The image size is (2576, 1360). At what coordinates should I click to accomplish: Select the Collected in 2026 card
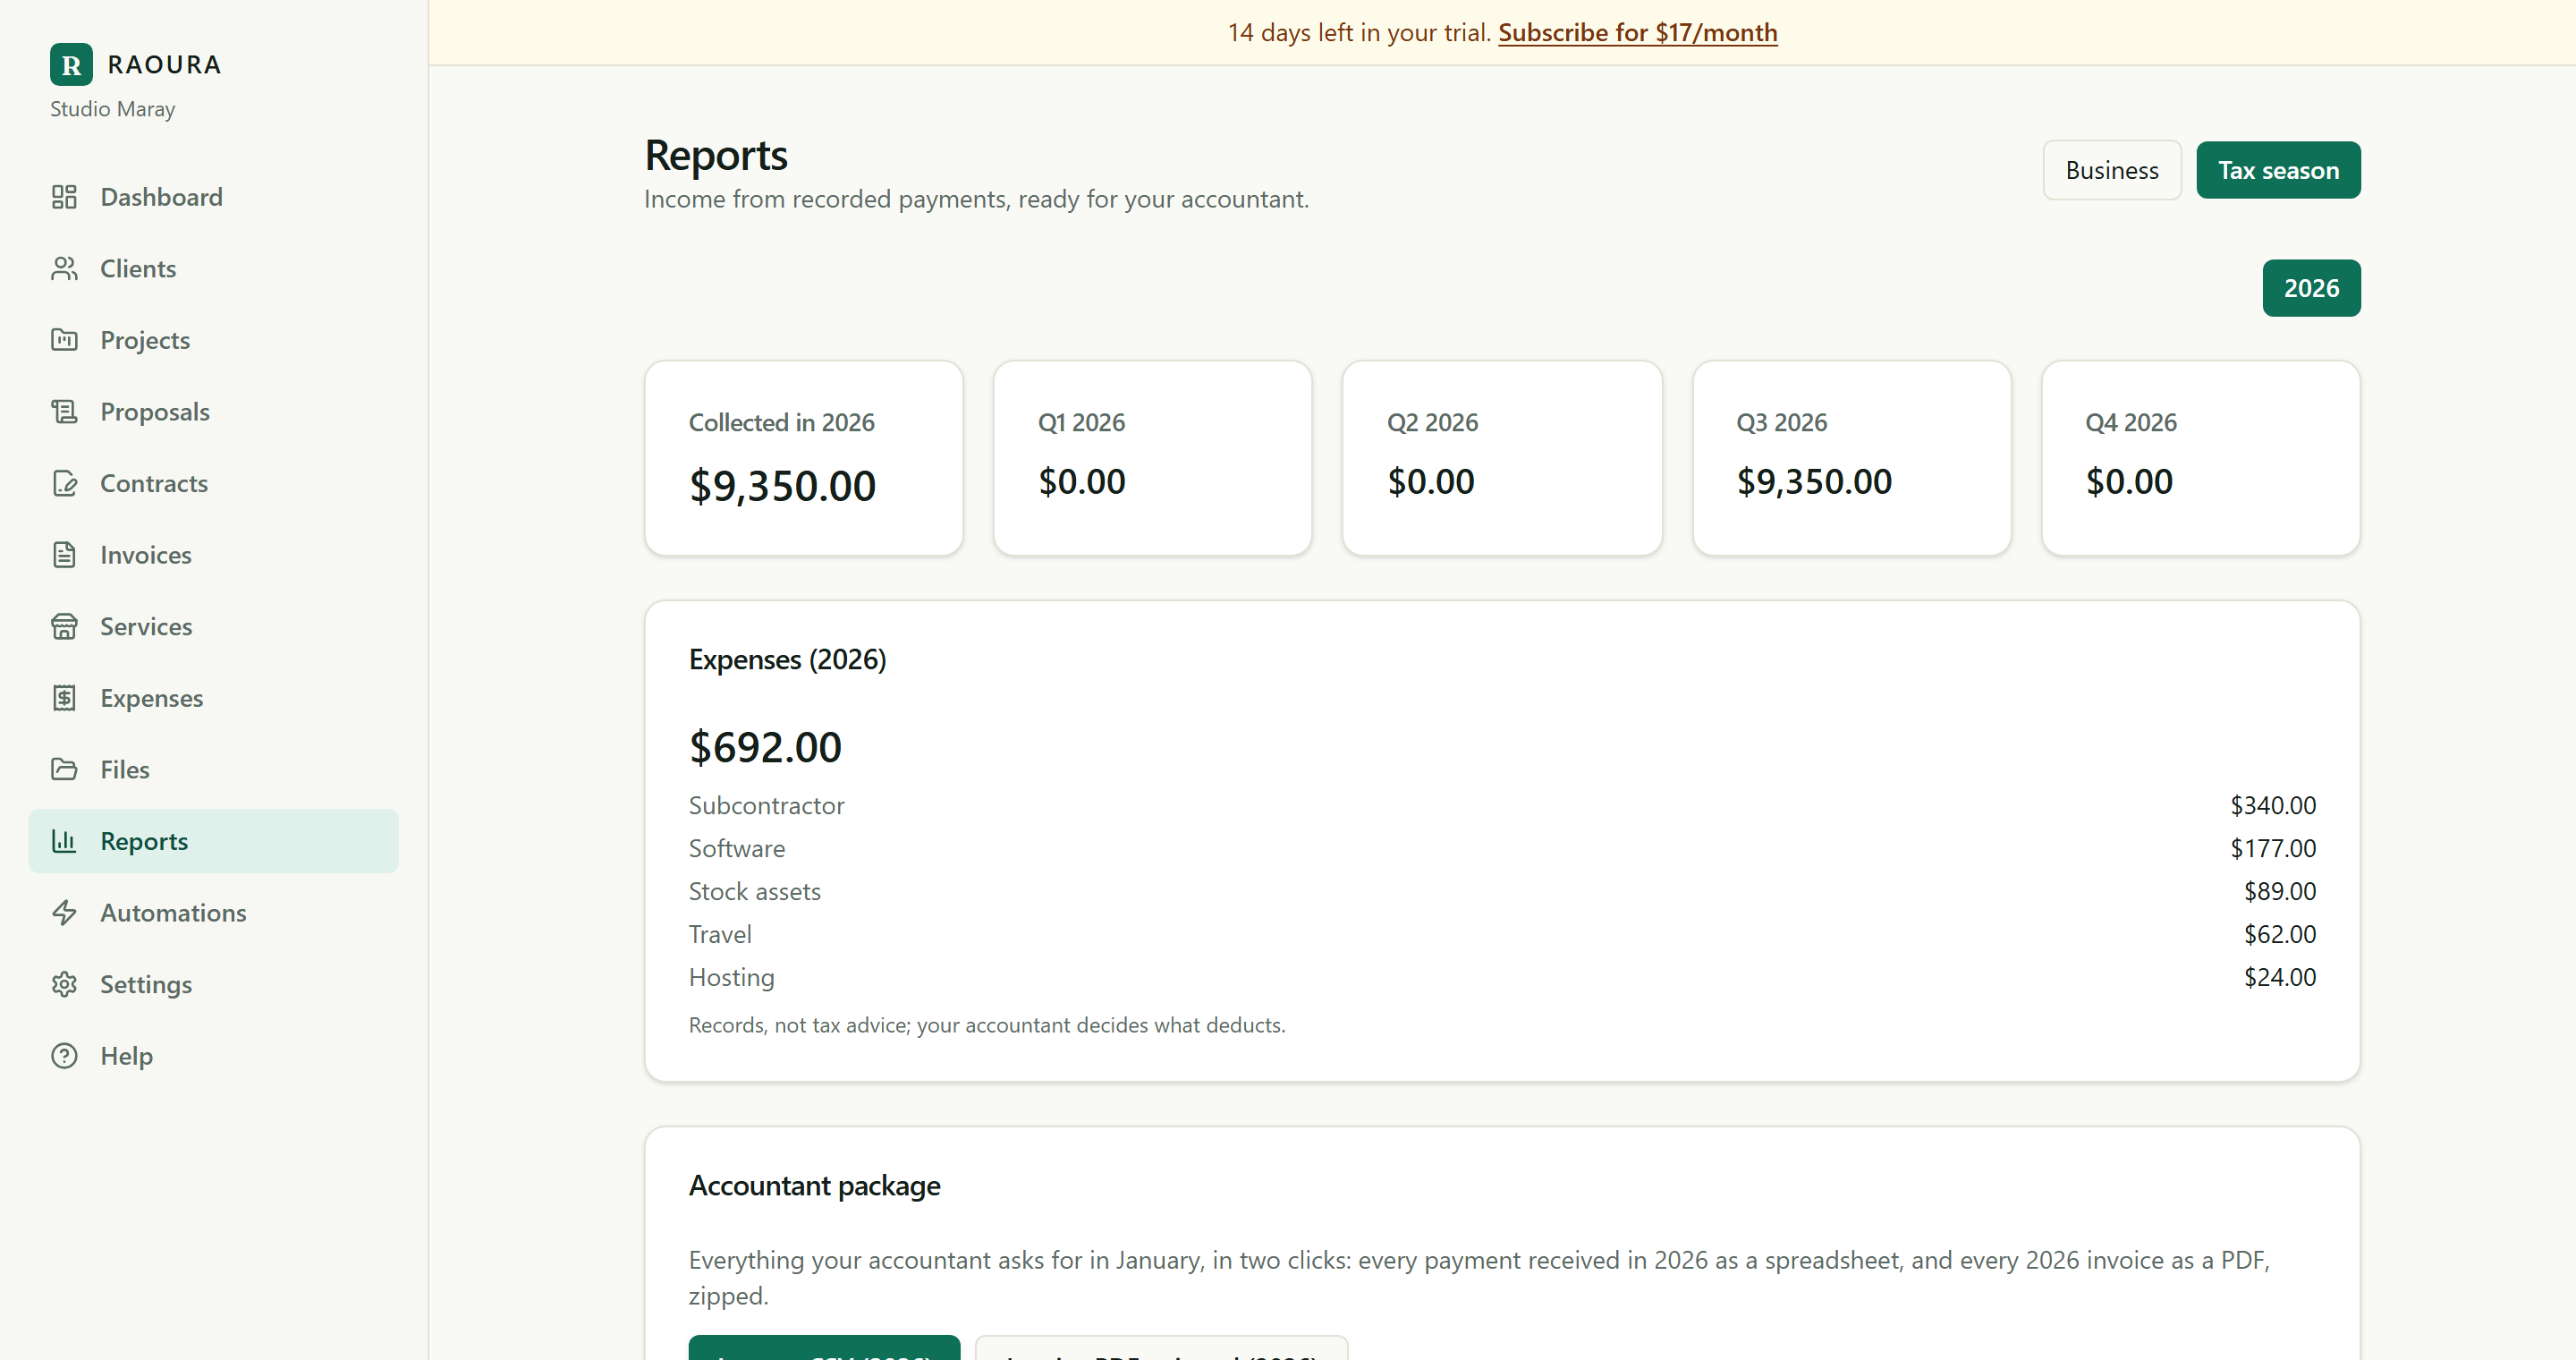tap(804, 458)
